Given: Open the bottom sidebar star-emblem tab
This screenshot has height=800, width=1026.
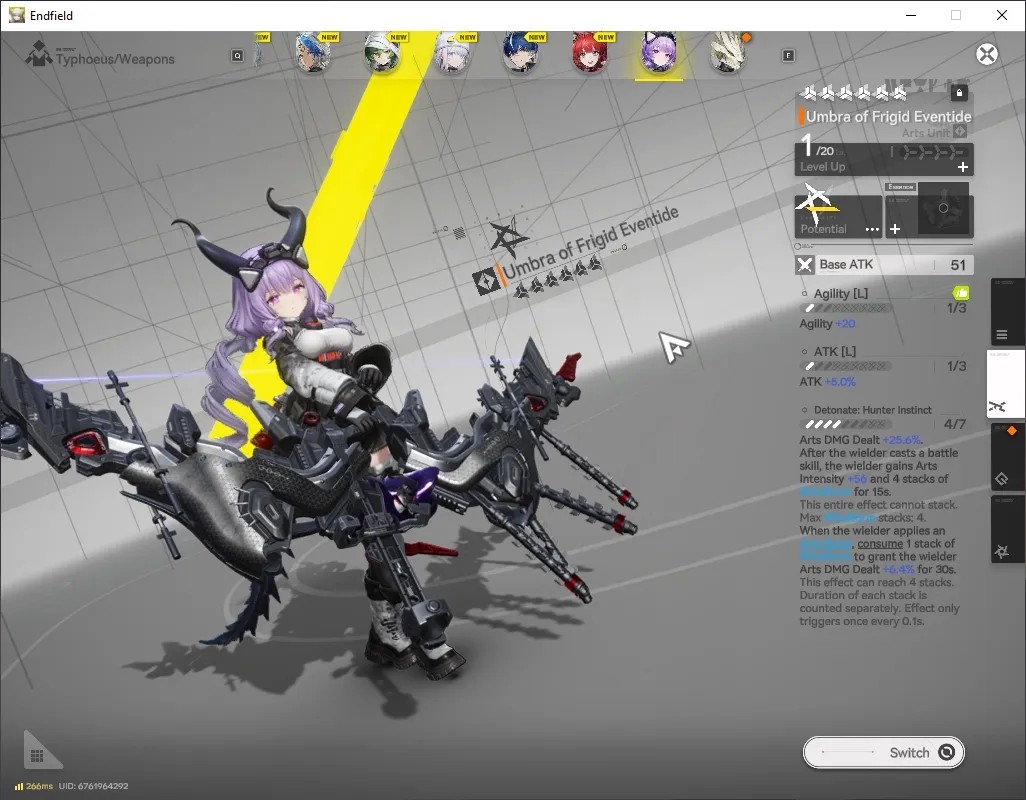Looking at the screenshot, I should [x=1002, y=553].
